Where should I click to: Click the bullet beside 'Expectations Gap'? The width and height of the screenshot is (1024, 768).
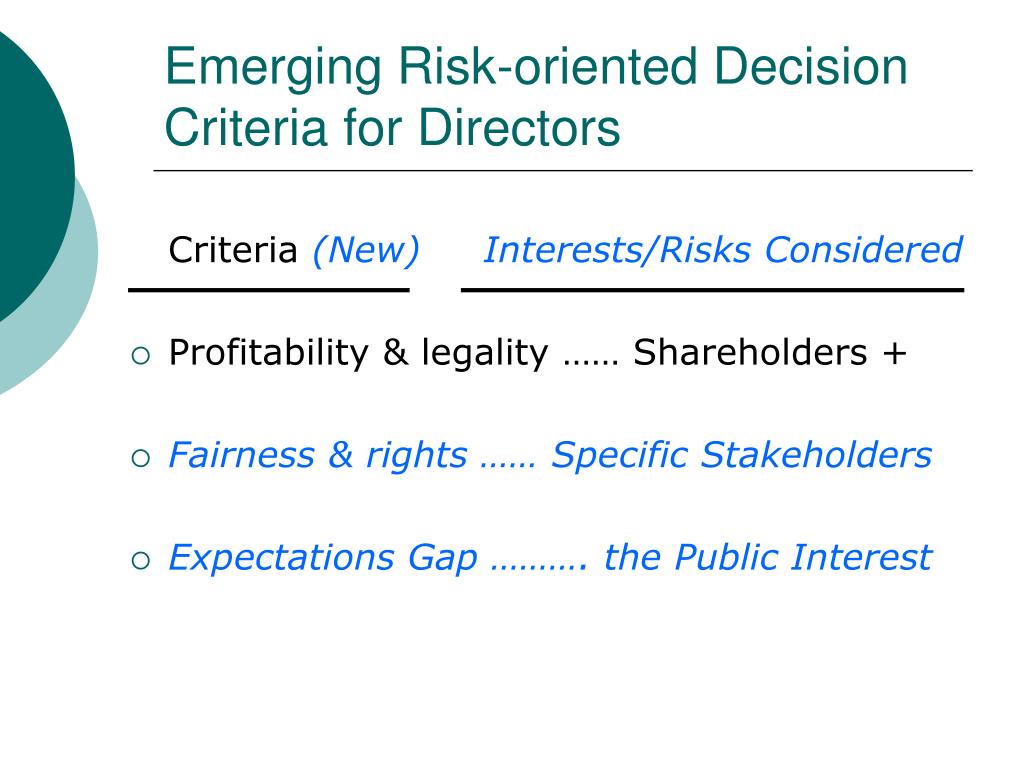point(140,561)
